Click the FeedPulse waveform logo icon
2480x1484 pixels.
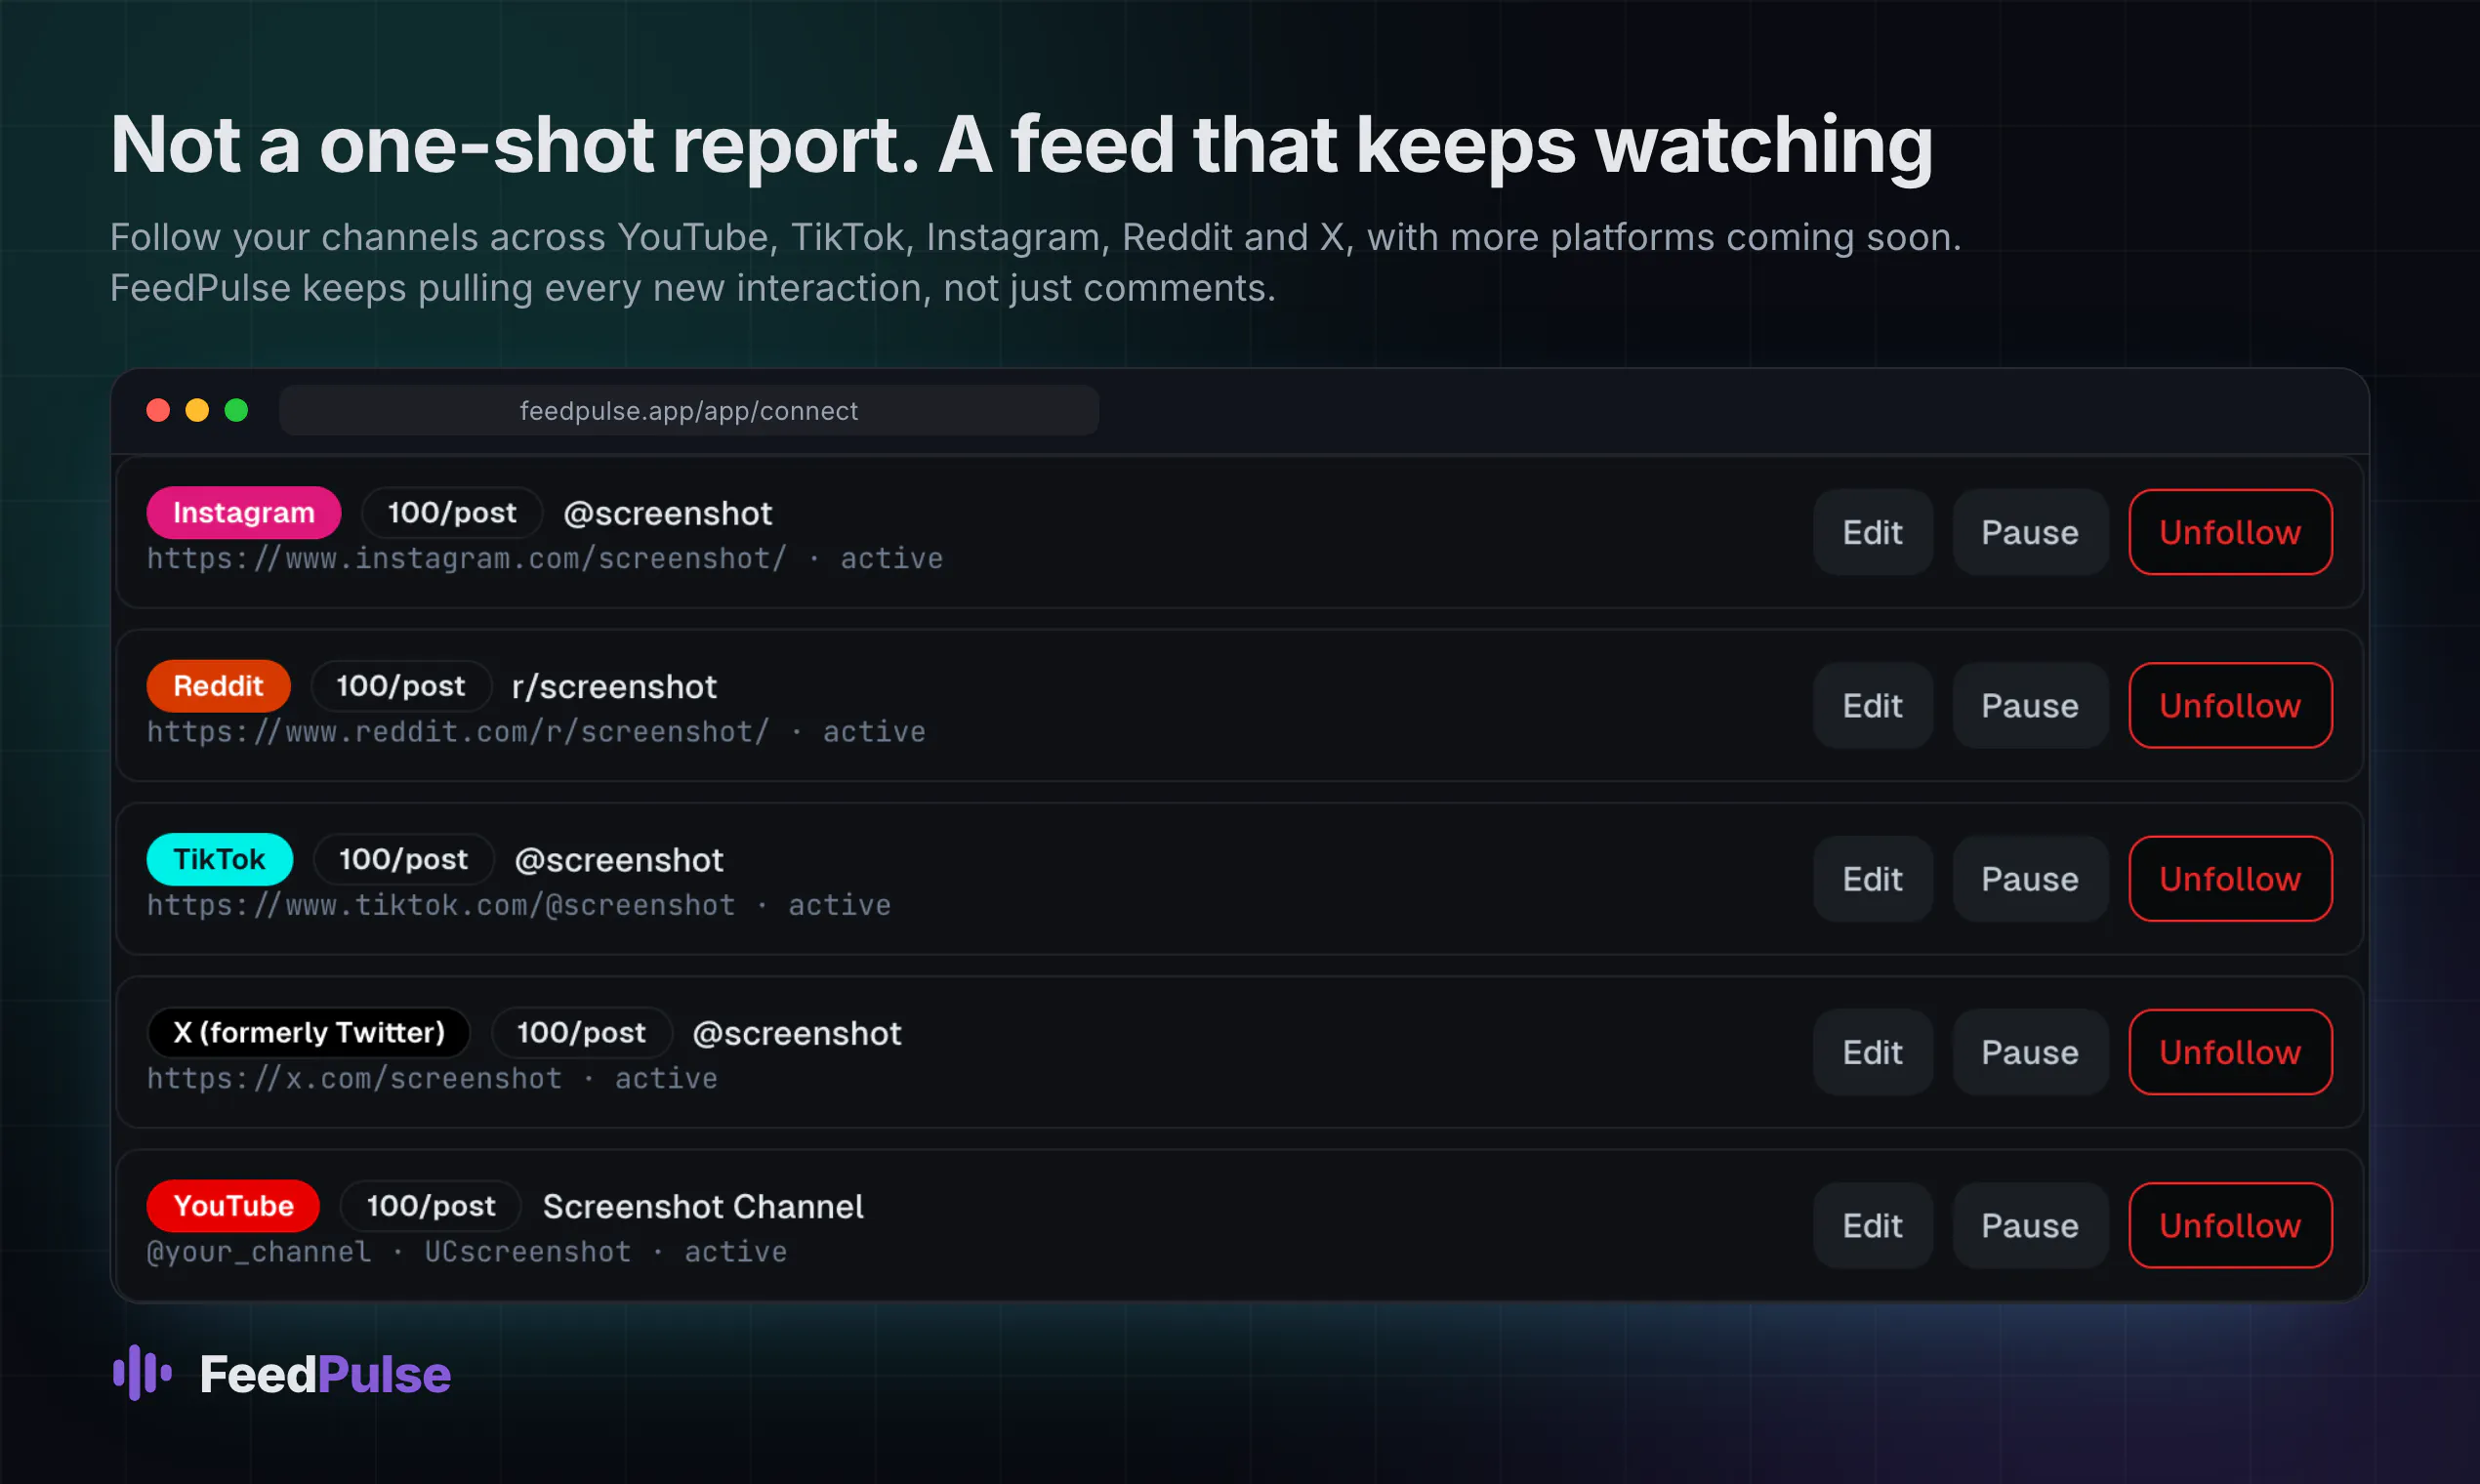coord(142,1373)
